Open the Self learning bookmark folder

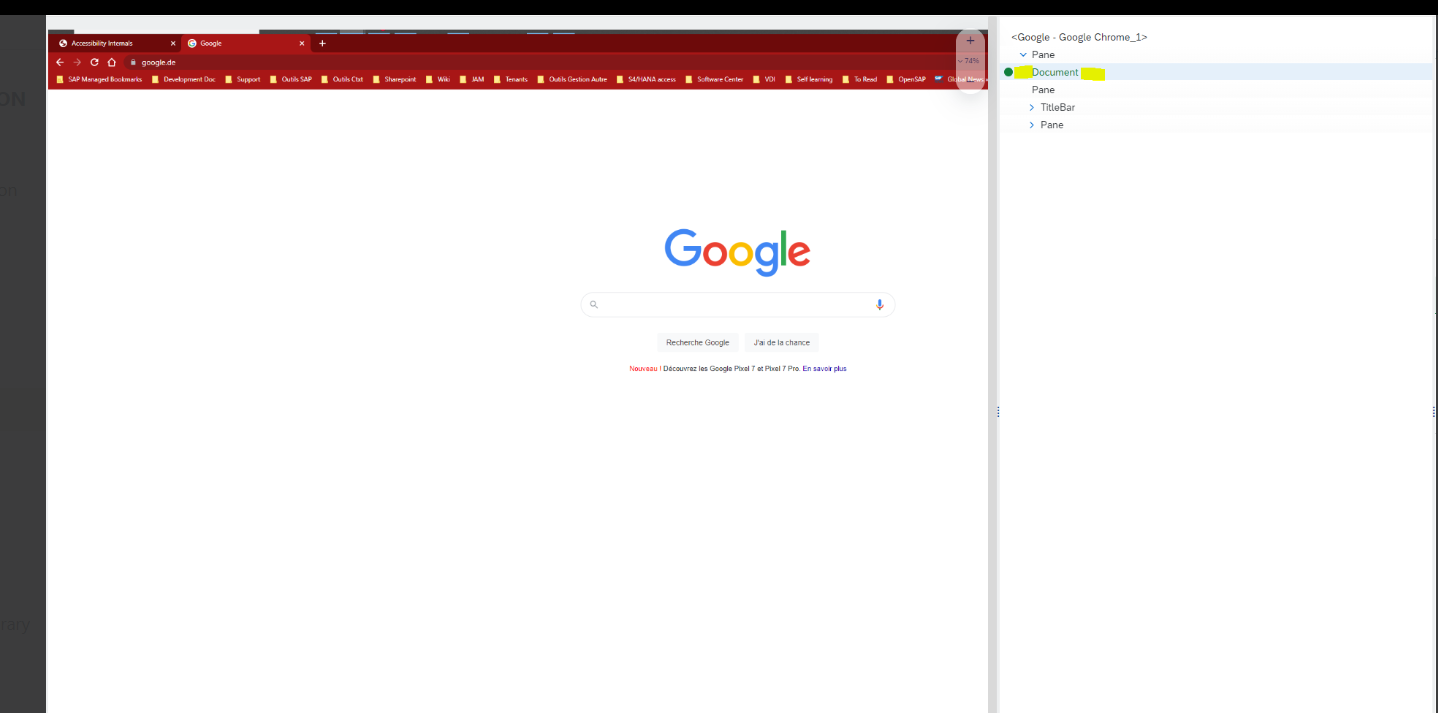(x=808, y=79)
